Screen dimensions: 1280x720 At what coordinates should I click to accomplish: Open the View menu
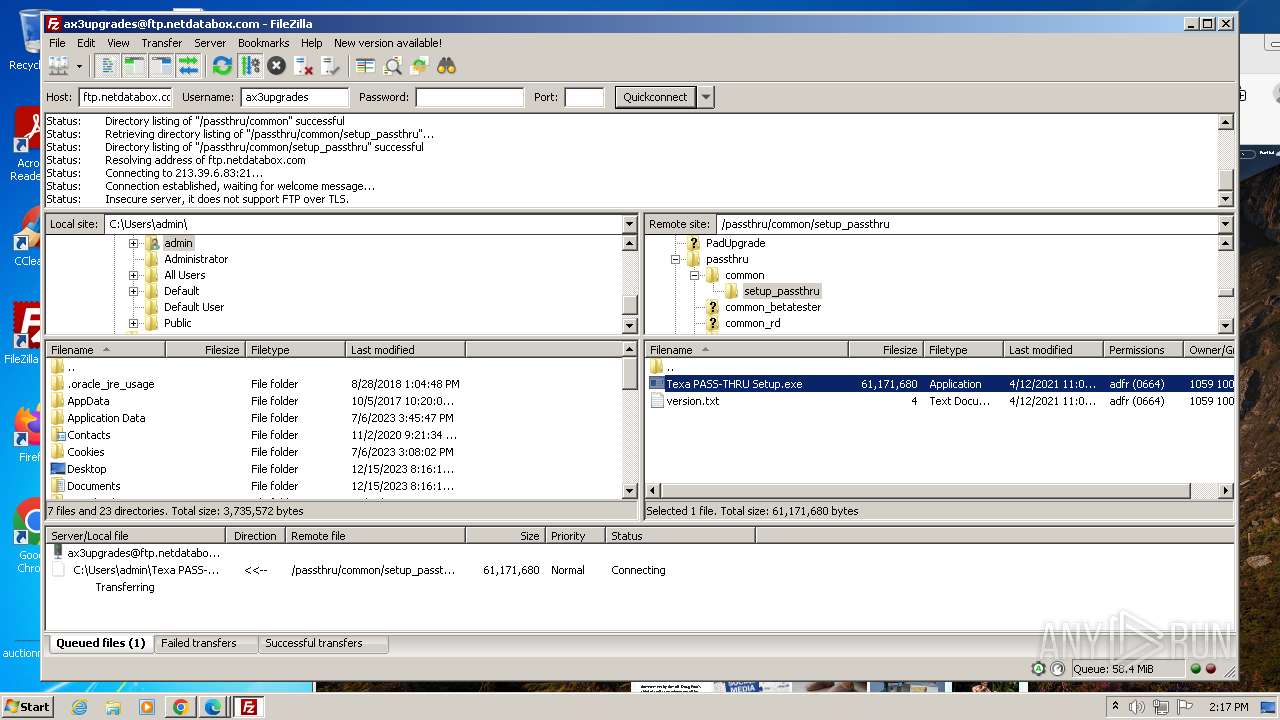[x=118, y=43]
